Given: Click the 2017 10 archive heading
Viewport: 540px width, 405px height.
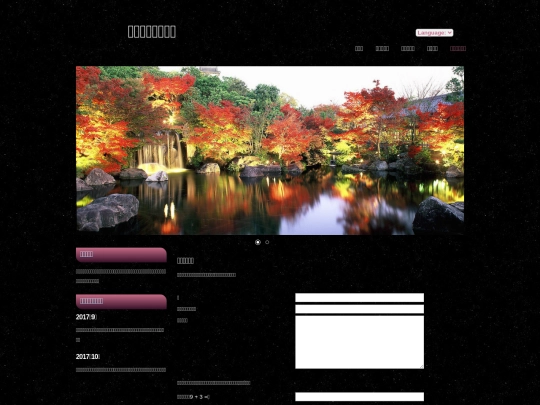Looking at the screenshot, I should 88,356.
